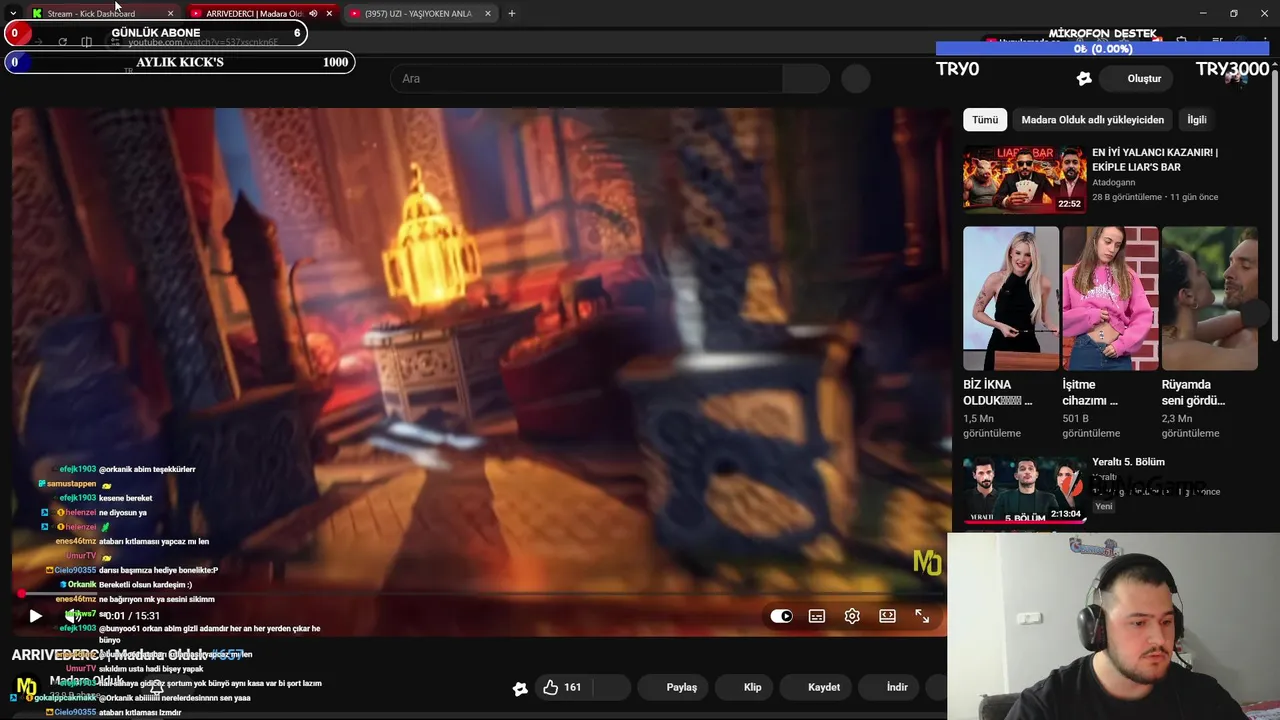The height and width of the screenshot is (720, 1280).
Task: Open subtitles control in player
Action: (x=817, y=616)
